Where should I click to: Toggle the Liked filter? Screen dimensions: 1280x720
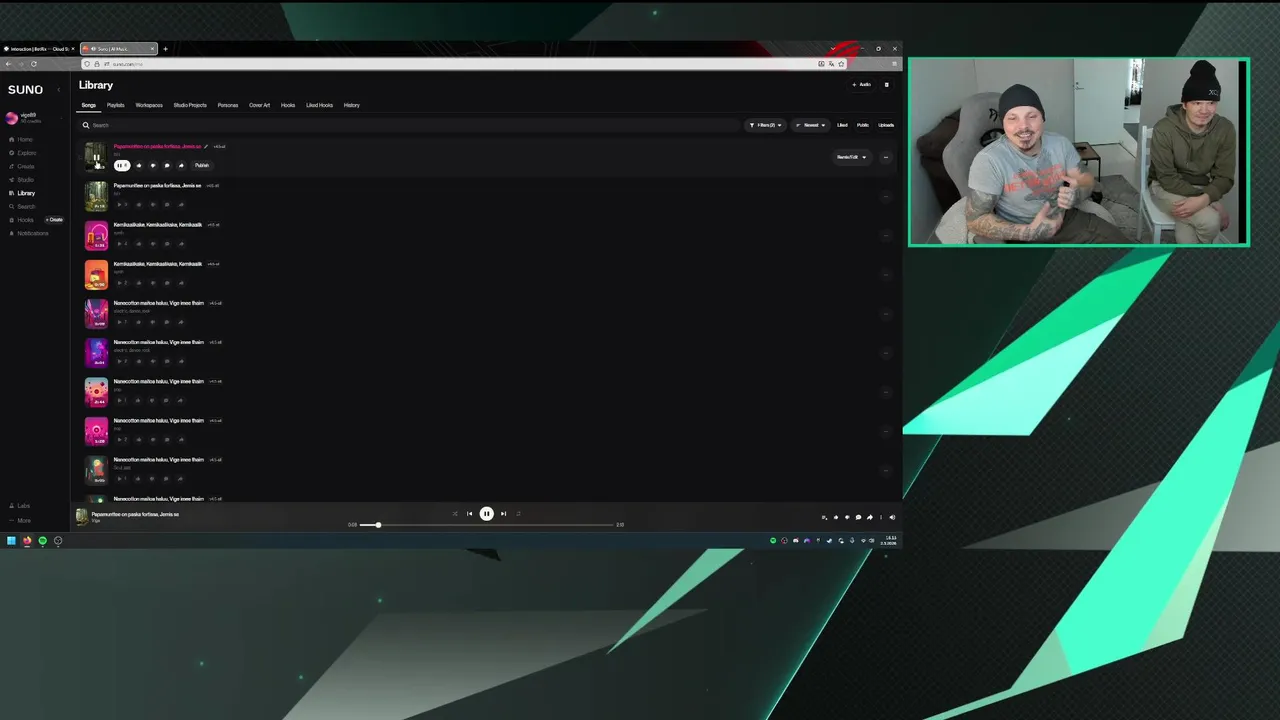pos(842,125)
